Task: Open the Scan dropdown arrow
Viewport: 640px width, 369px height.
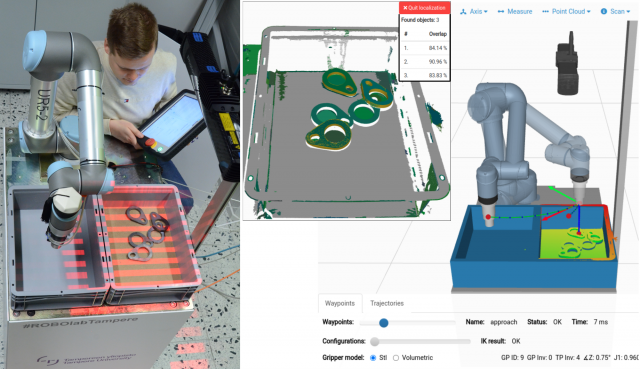Action: pos(628,12)
